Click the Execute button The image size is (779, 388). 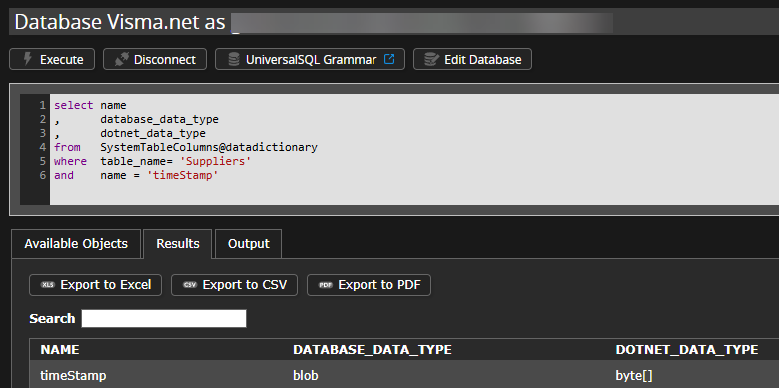(x=52, y=60)
